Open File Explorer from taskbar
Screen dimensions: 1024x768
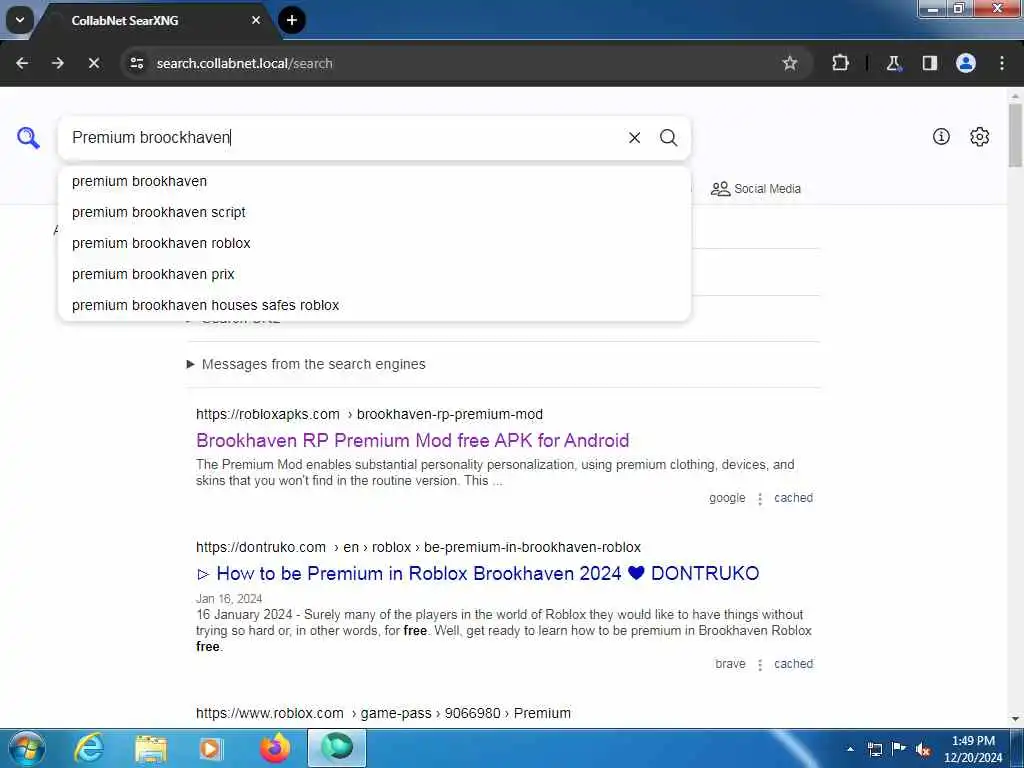[x=151, y=748]
